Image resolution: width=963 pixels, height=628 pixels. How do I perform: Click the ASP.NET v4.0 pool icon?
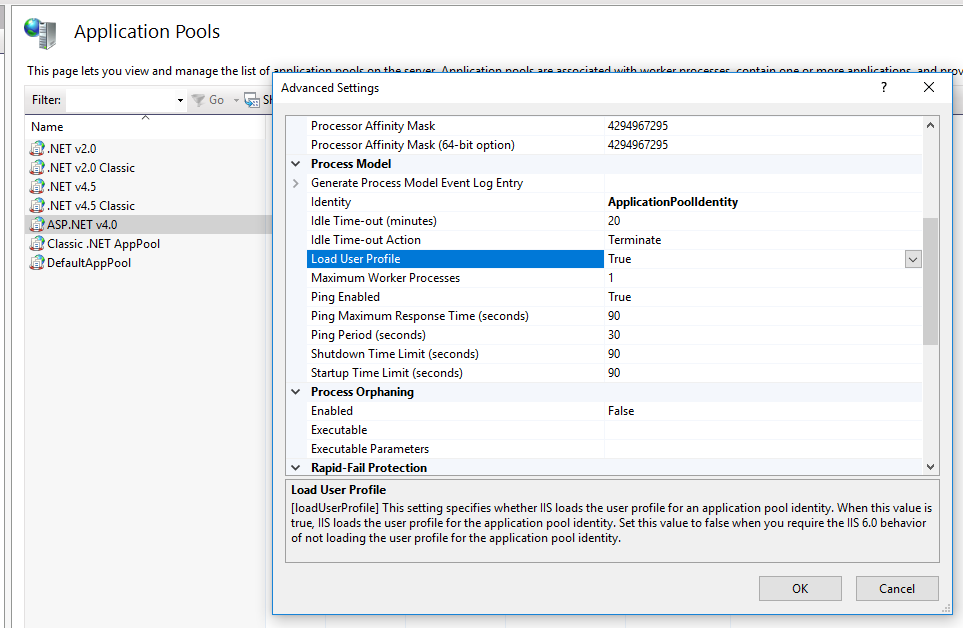coord(37,224)
